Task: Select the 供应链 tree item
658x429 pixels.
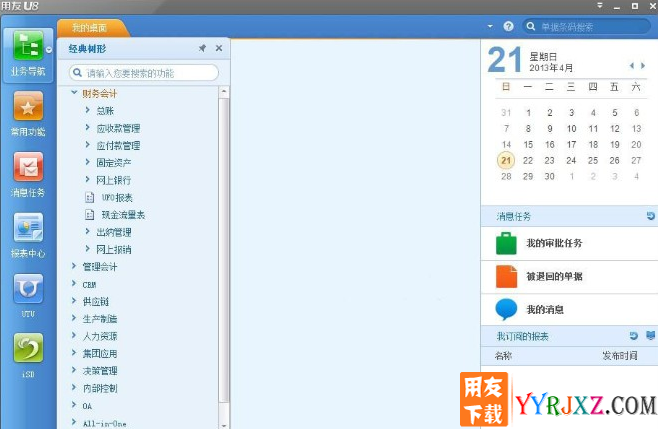Action: 96,301
